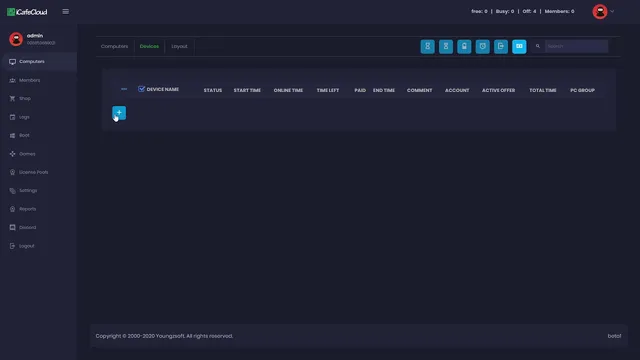Click the PC Group column header
Image resolution: width=640 pixels, height=360 pixels.
582,90
